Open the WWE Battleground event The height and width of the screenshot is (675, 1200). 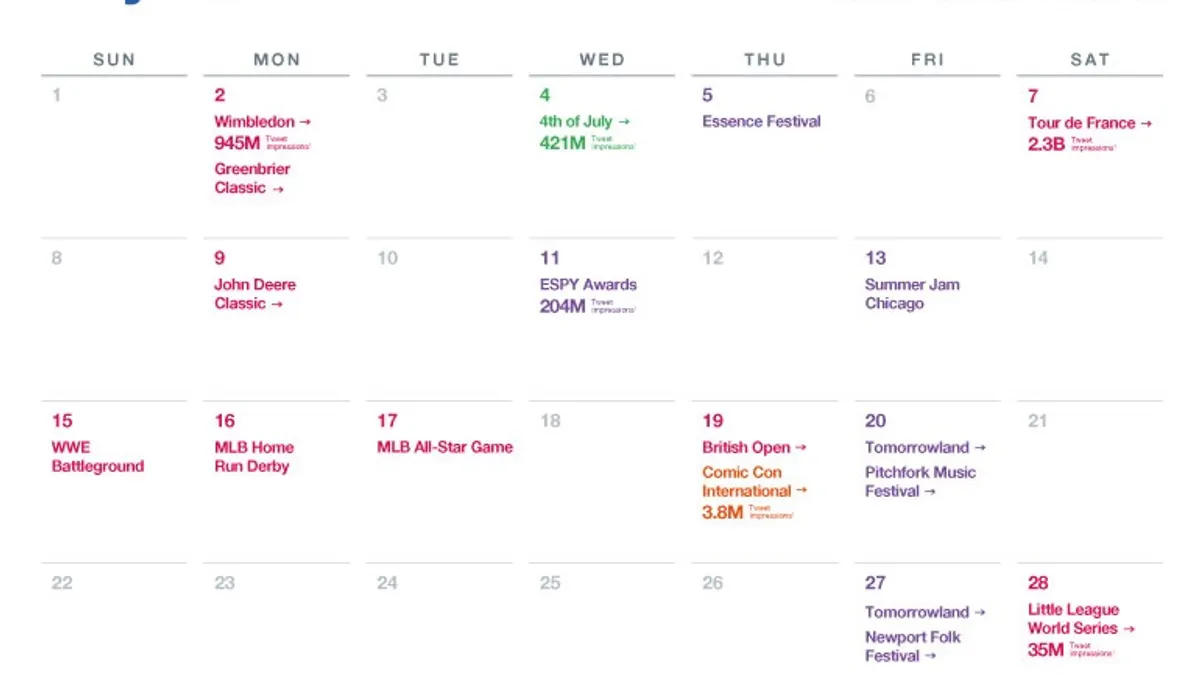coord(98,457)
